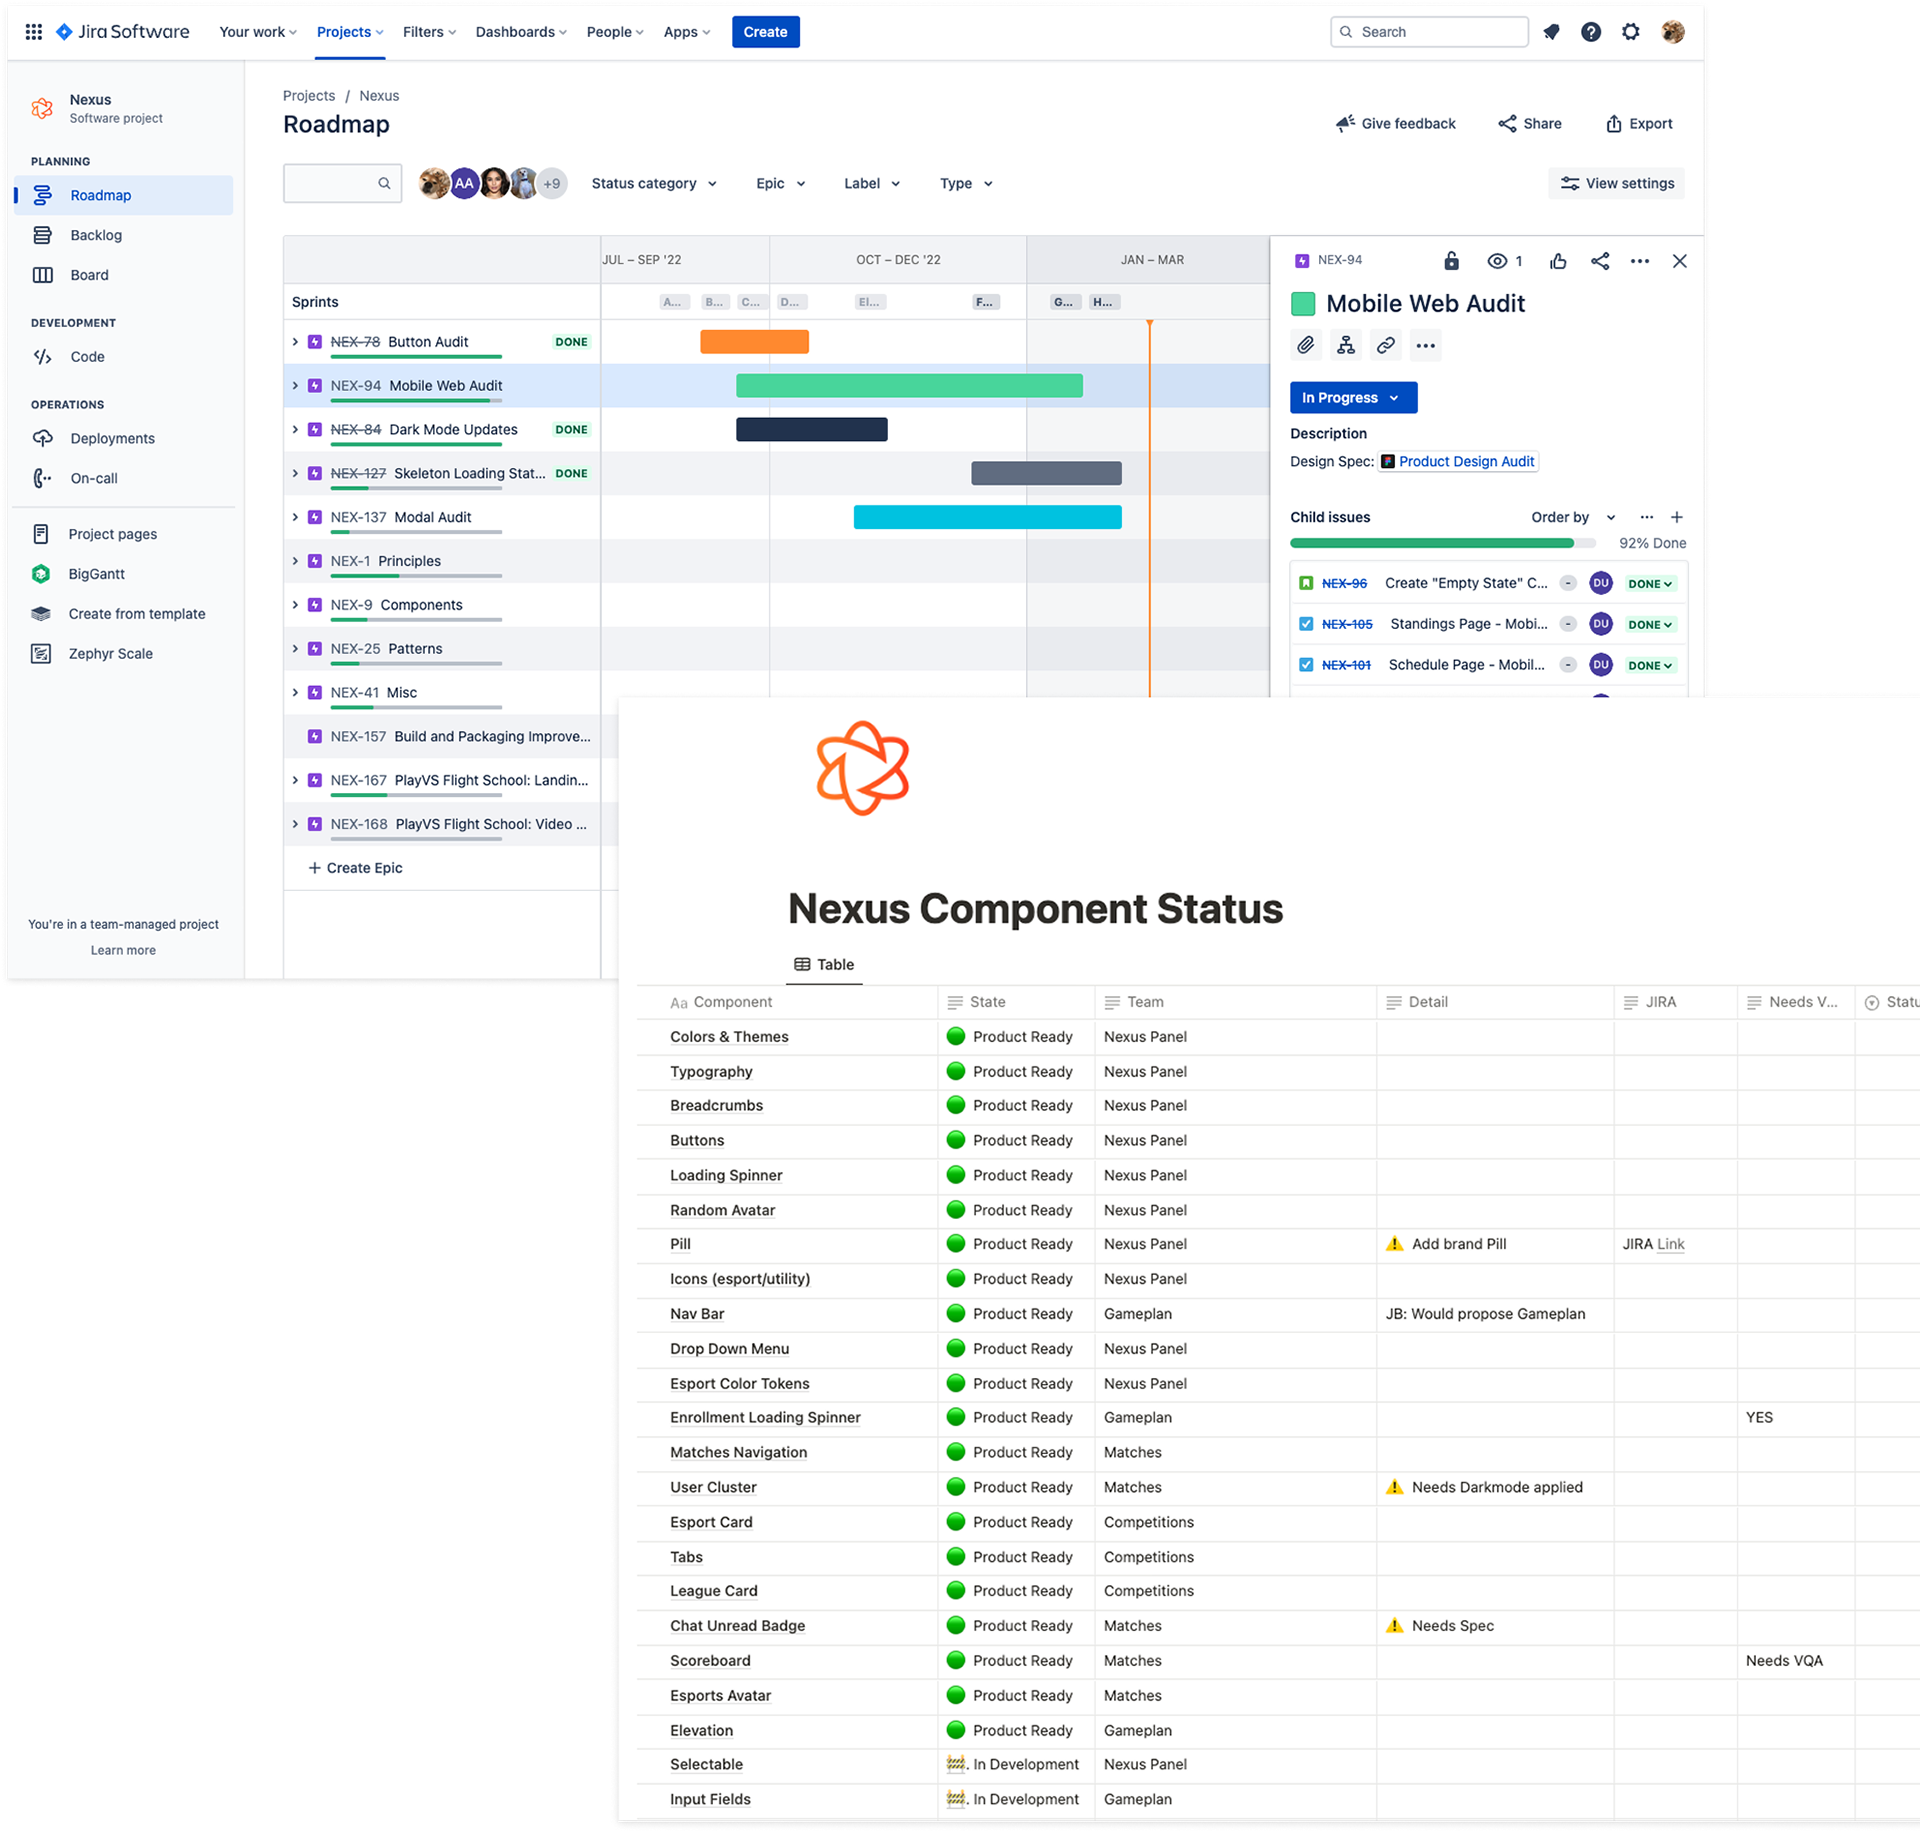Click the blue Create button

(765, 32)
